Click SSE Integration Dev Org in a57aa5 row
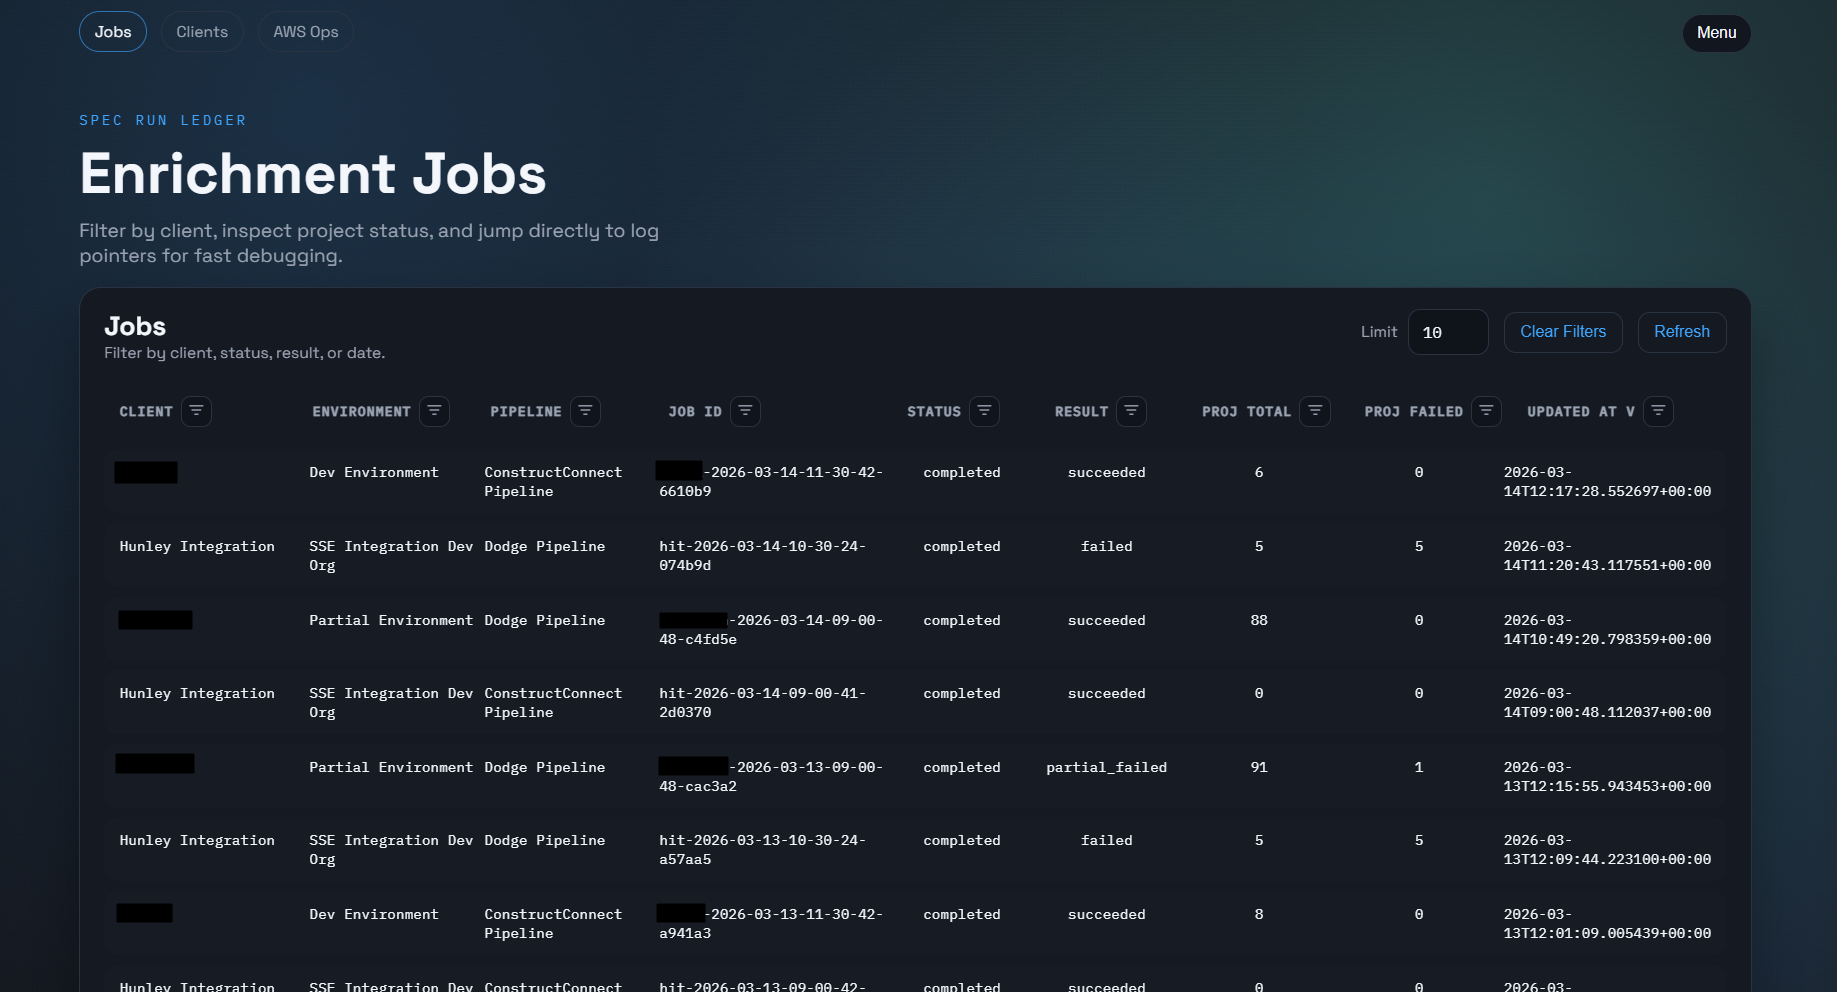This screenshot has height=992, width=1837. (391, 850)
